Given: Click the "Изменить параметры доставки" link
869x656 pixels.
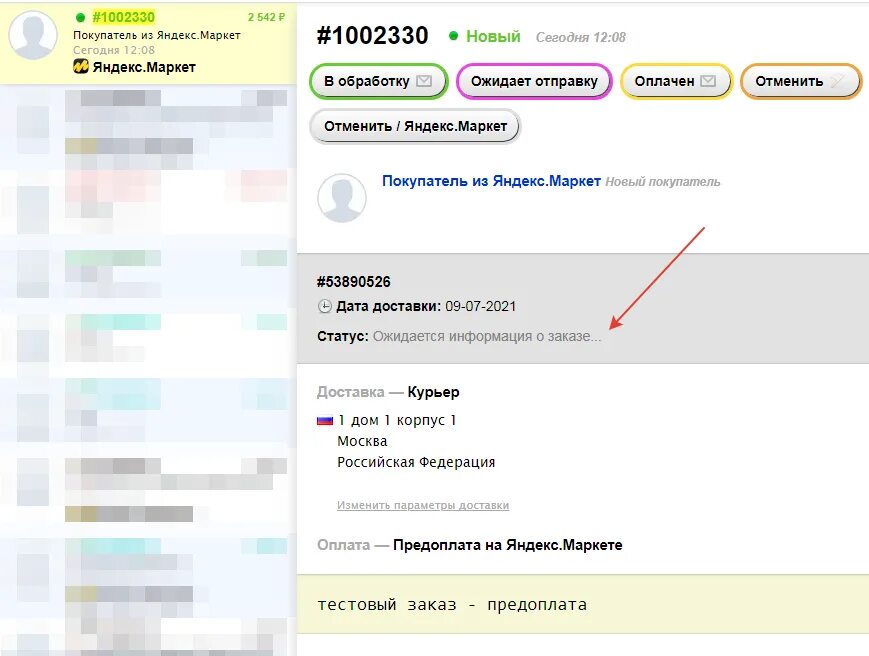Looking at the screenshot, I should pos(423,505).
